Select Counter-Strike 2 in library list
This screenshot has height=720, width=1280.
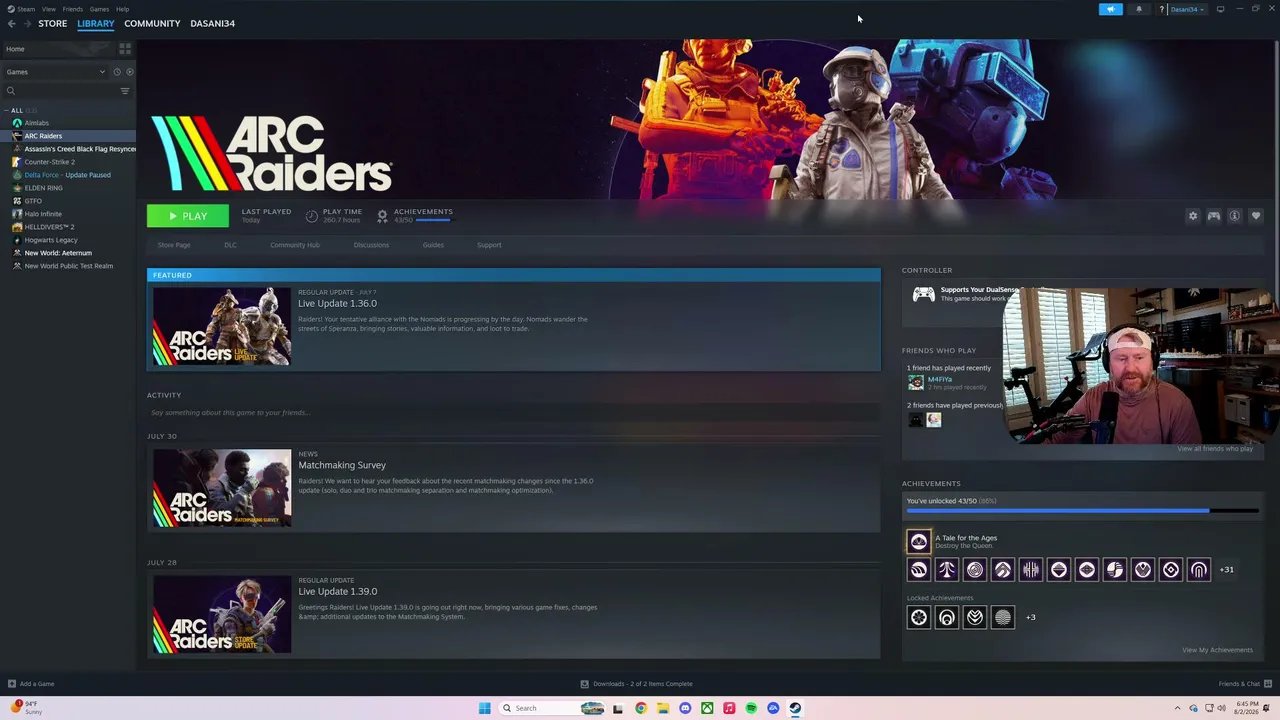pyautogui.click(x=49, y=162)
